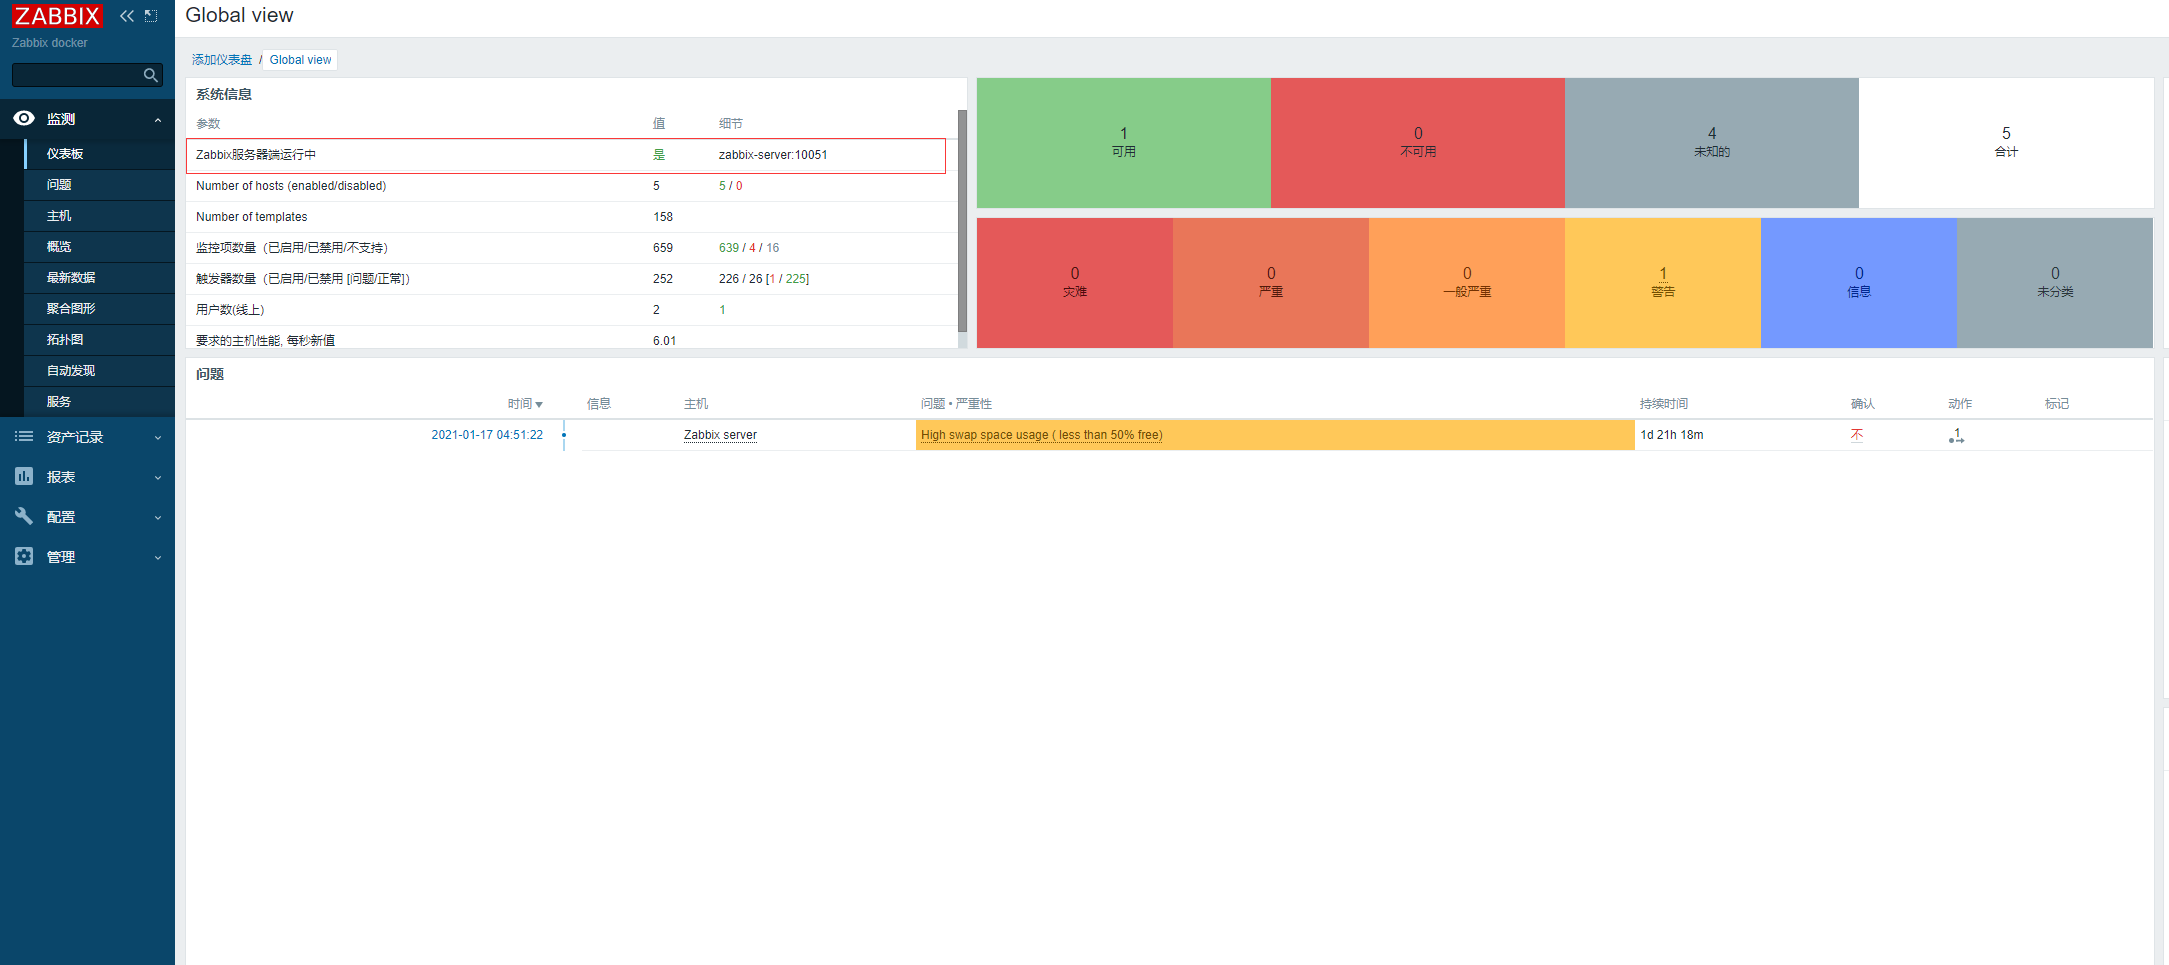Click the ZABBIX logo

click(57, 15)
